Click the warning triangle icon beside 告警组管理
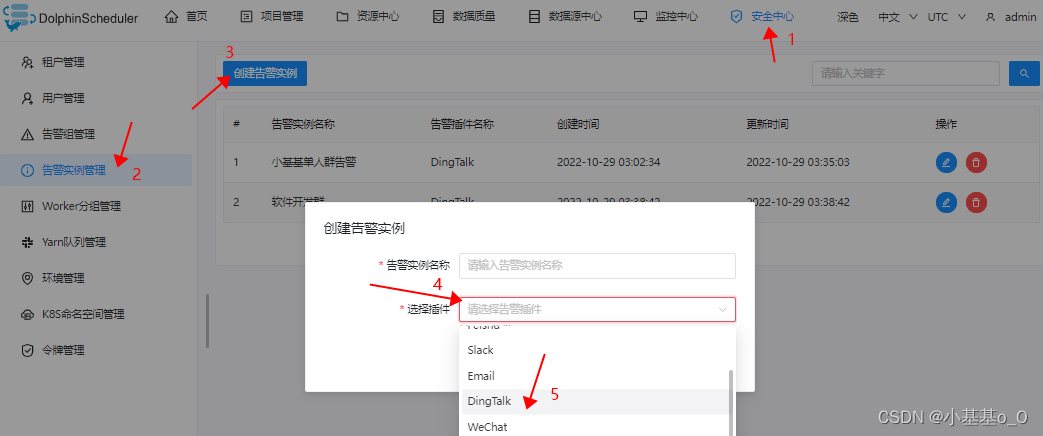1043x436 pixels. (x=27, y=134)
